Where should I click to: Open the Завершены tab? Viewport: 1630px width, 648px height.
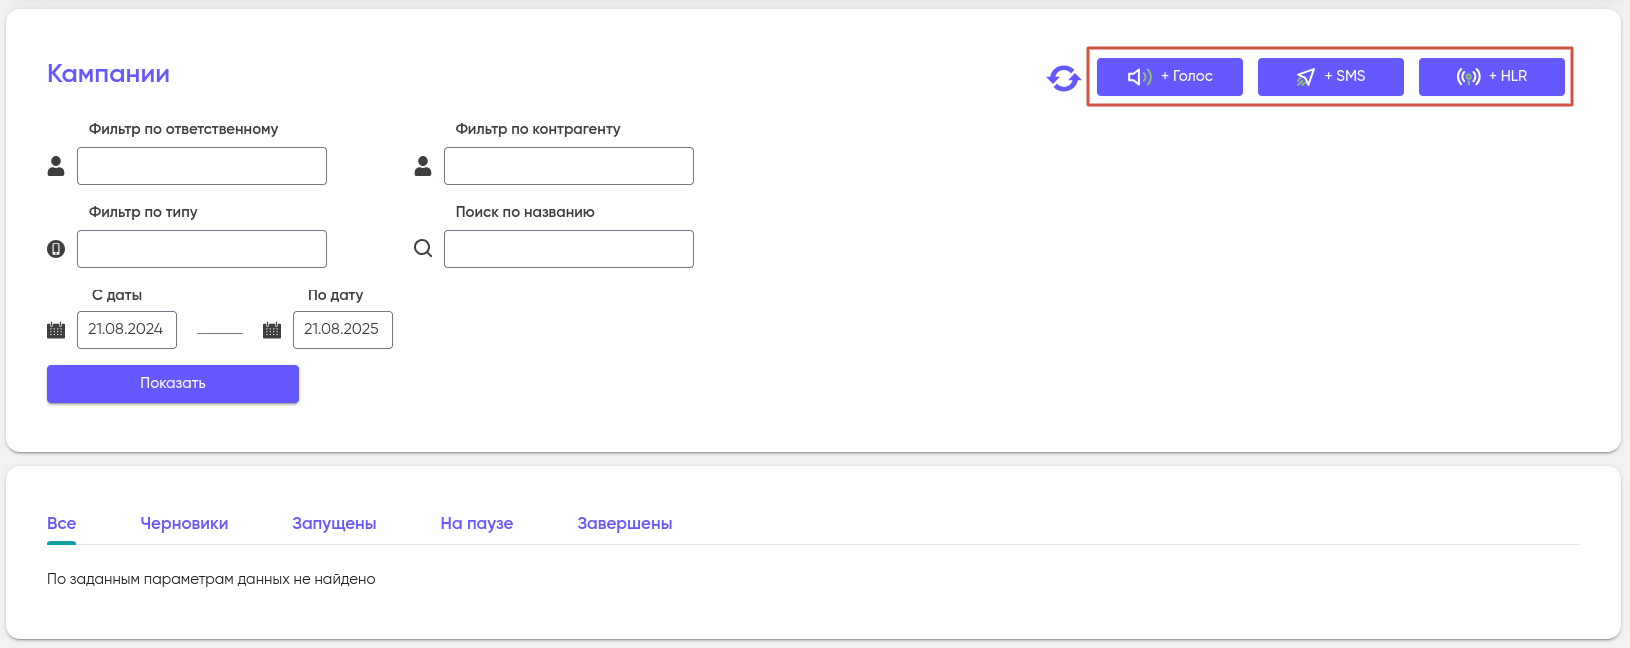click(624, 523)
